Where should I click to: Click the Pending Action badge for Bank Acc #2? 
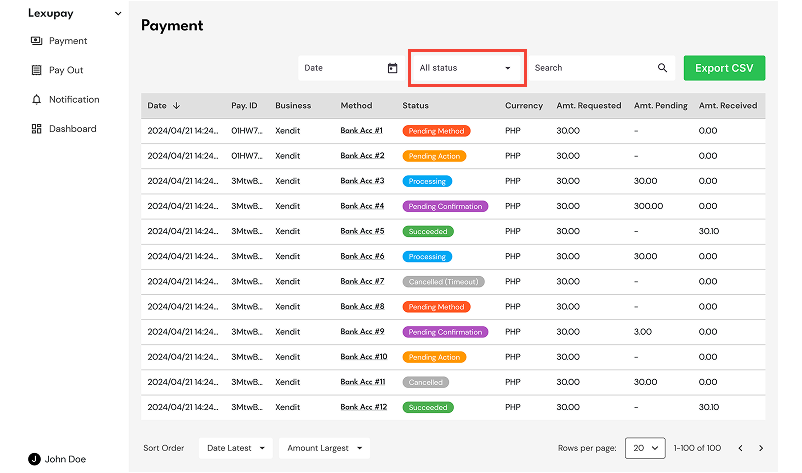click(x=434, y=156)
